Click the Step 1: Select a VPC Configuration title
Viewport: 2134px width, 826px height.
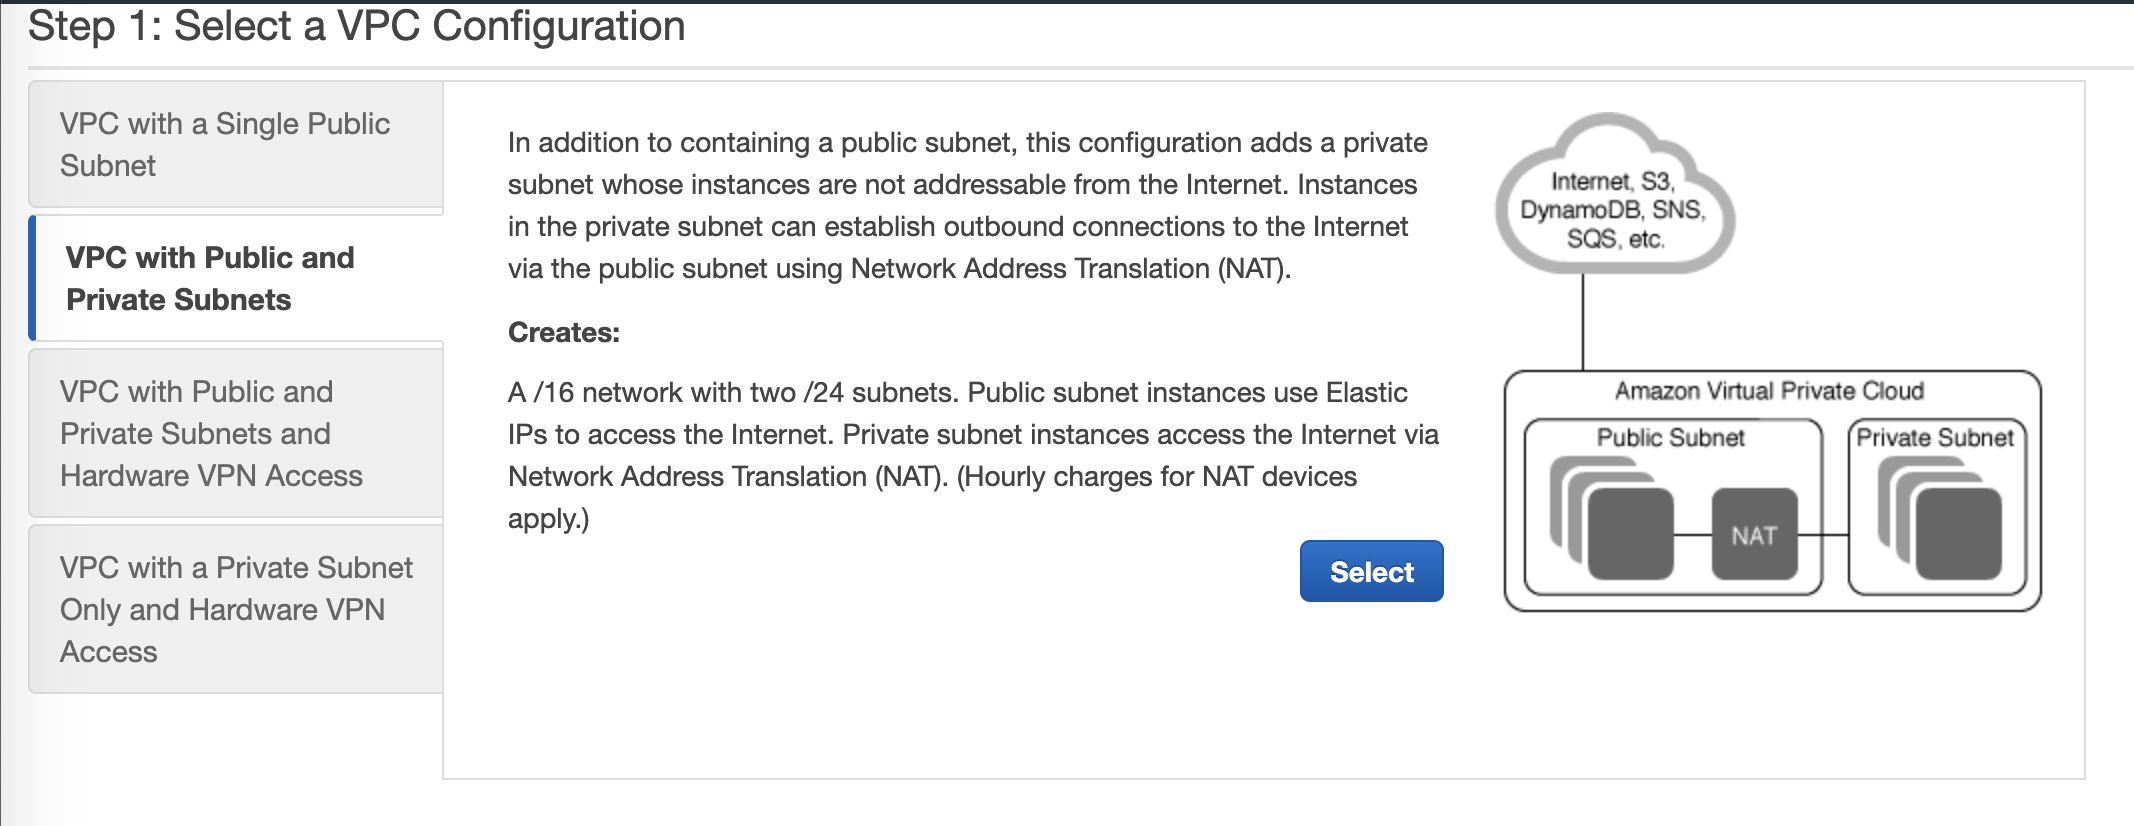pyautogui.click(x=357, y=26)
